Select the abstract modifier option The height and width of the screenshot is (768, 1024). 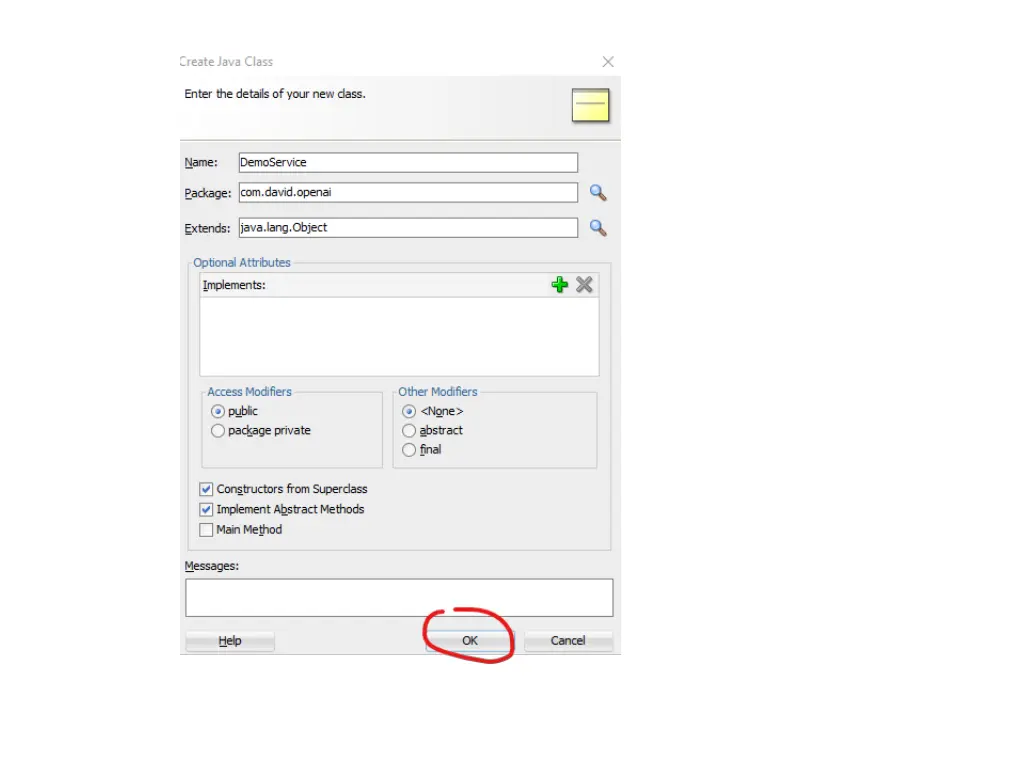(x=409, y=430)
